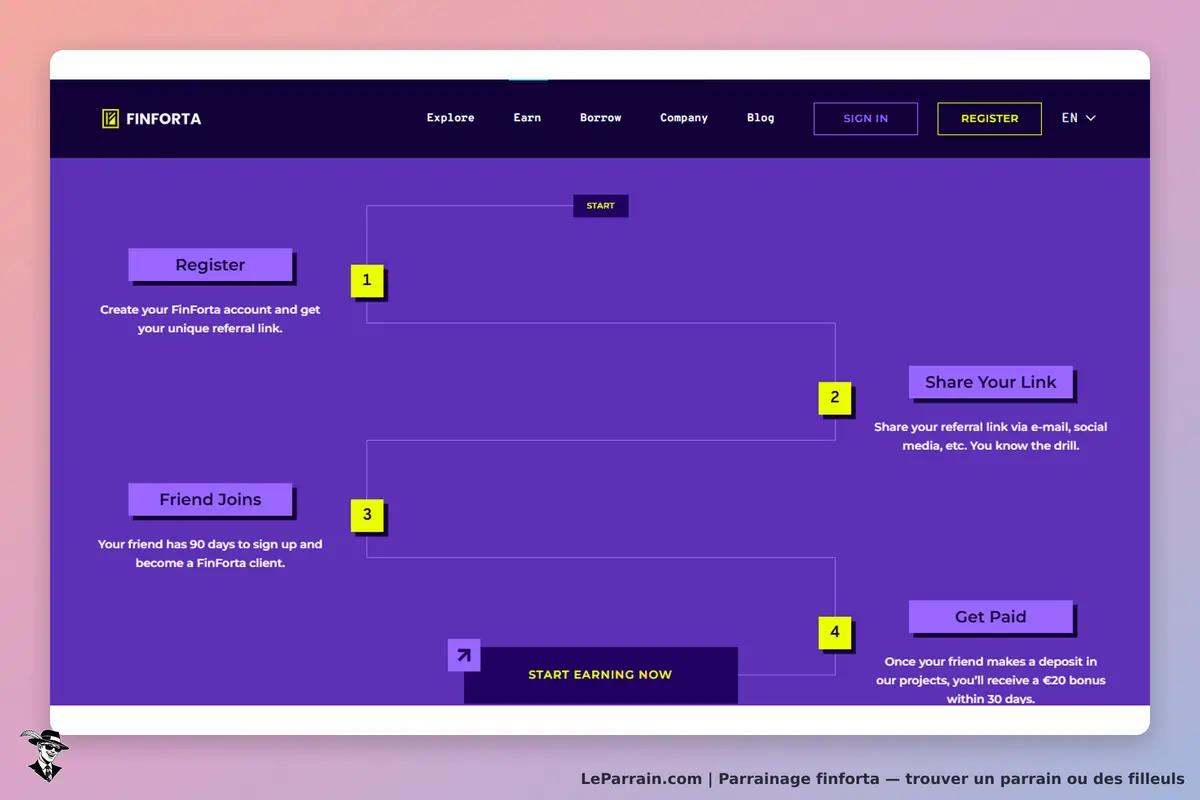Image resolution: width=1200 pixels, height=800 pixels.
Task: Expand the EN language dropdown
Action: tap(1078, 118)
